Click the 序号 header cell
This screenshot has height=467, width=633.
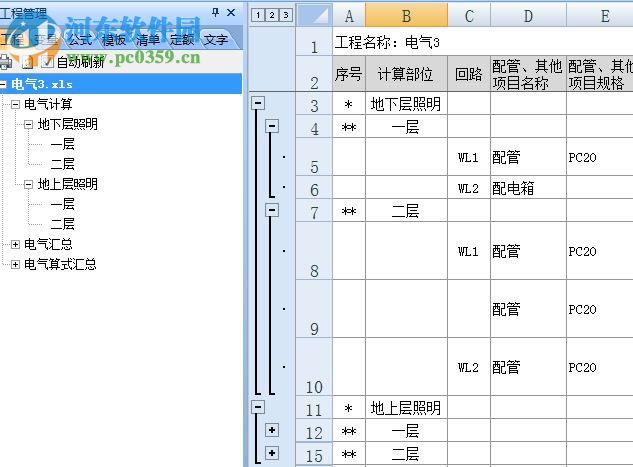point(349,74)
